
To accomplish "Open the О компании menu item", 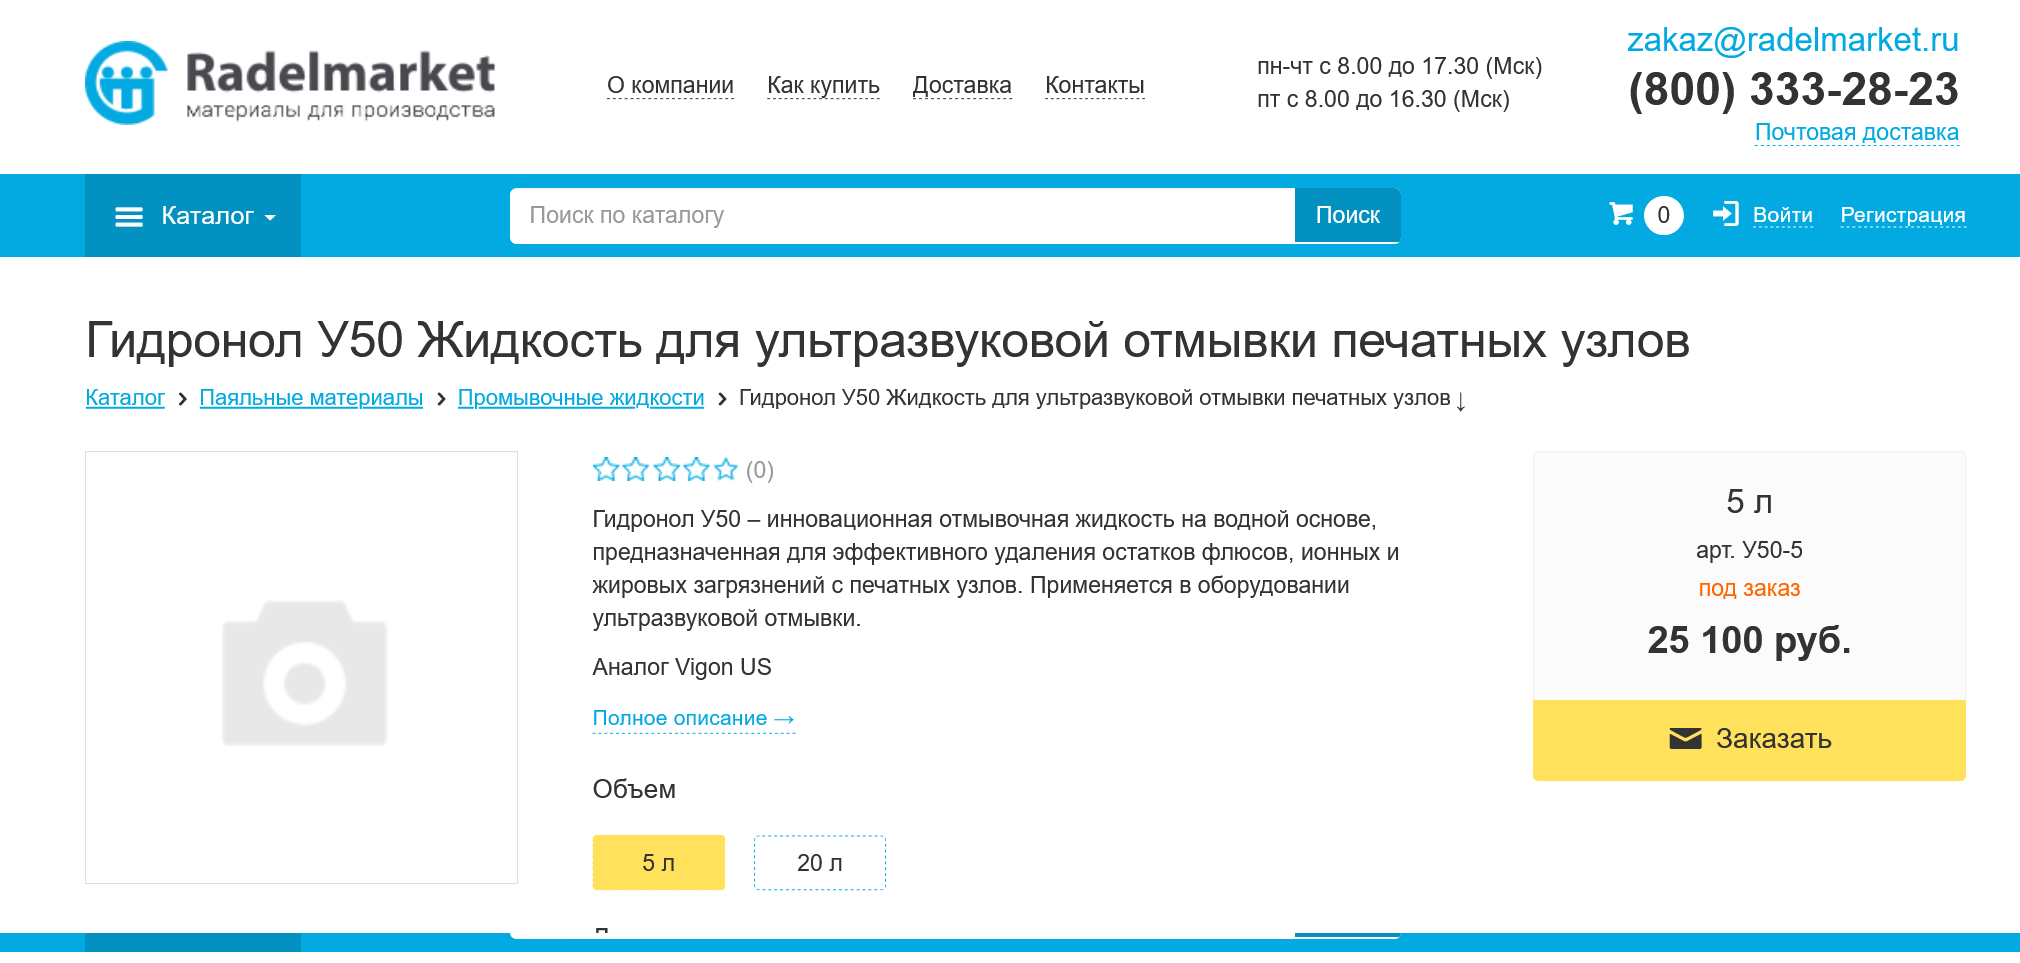I will [x=670, y=86].
